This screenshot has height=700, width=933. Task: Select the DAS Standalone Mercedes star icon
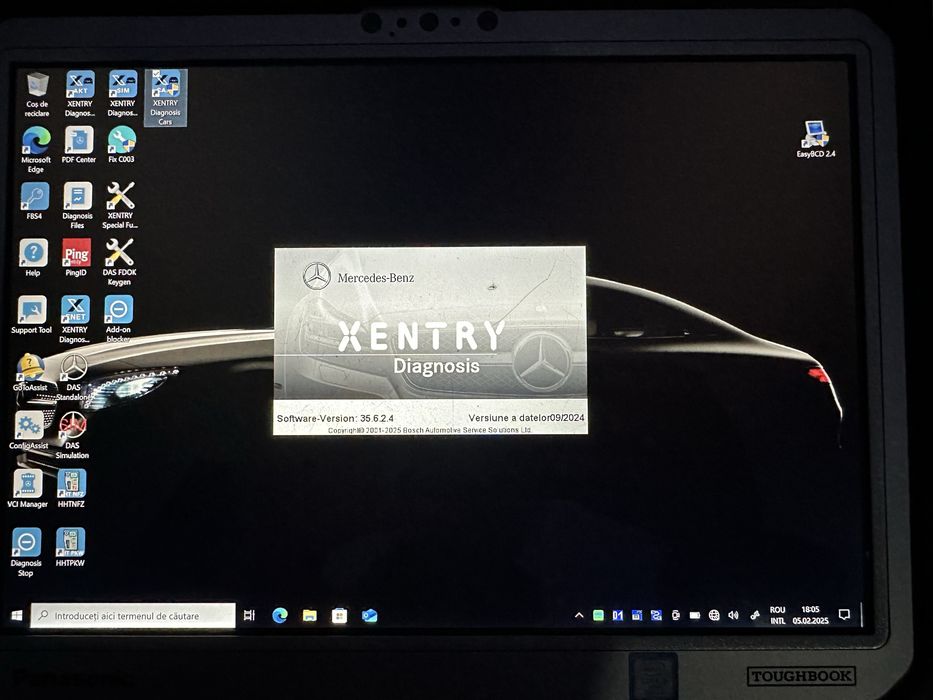point(74,377)
